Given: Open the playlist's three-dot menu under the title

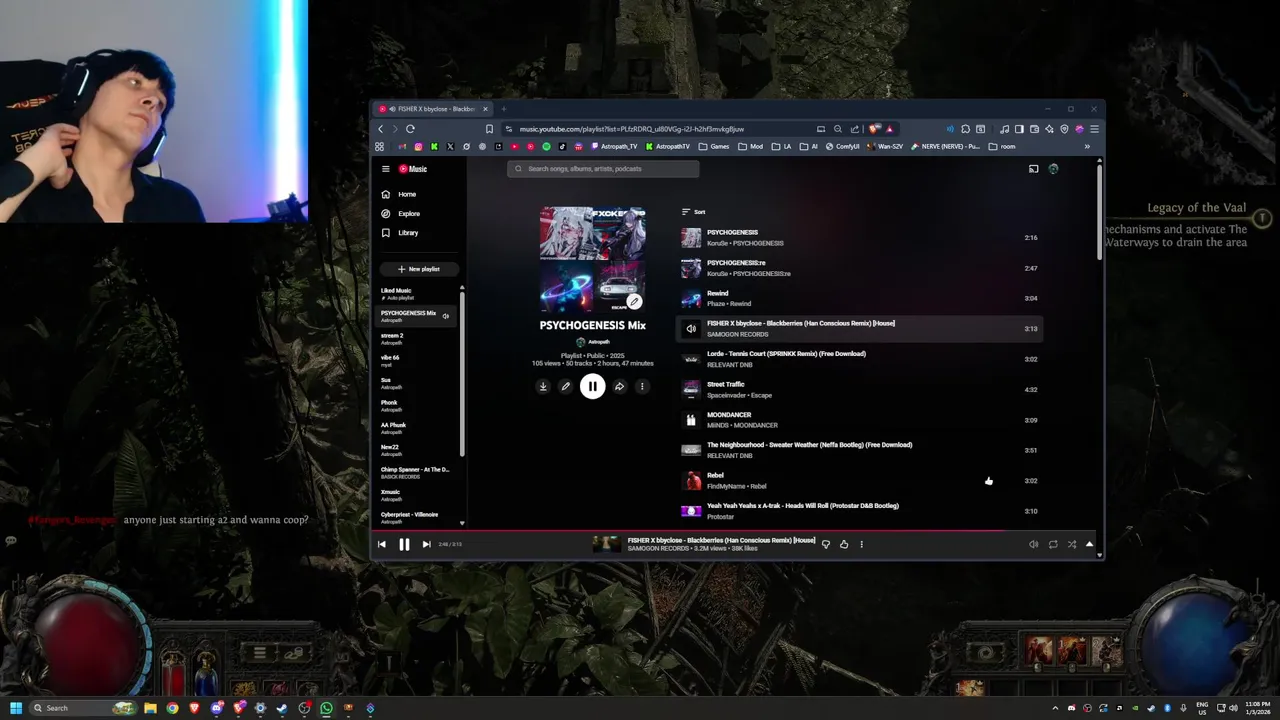Looking at the screenshot, I should click(642, 386).
